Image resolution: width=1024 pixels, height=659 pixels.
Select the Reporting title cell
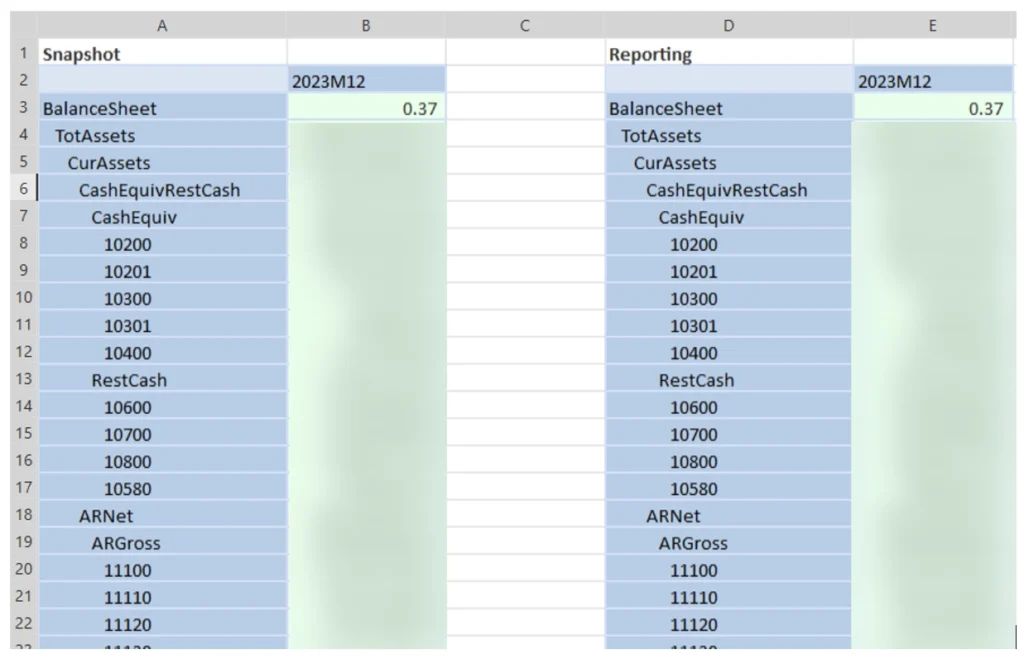pos(651,55)
